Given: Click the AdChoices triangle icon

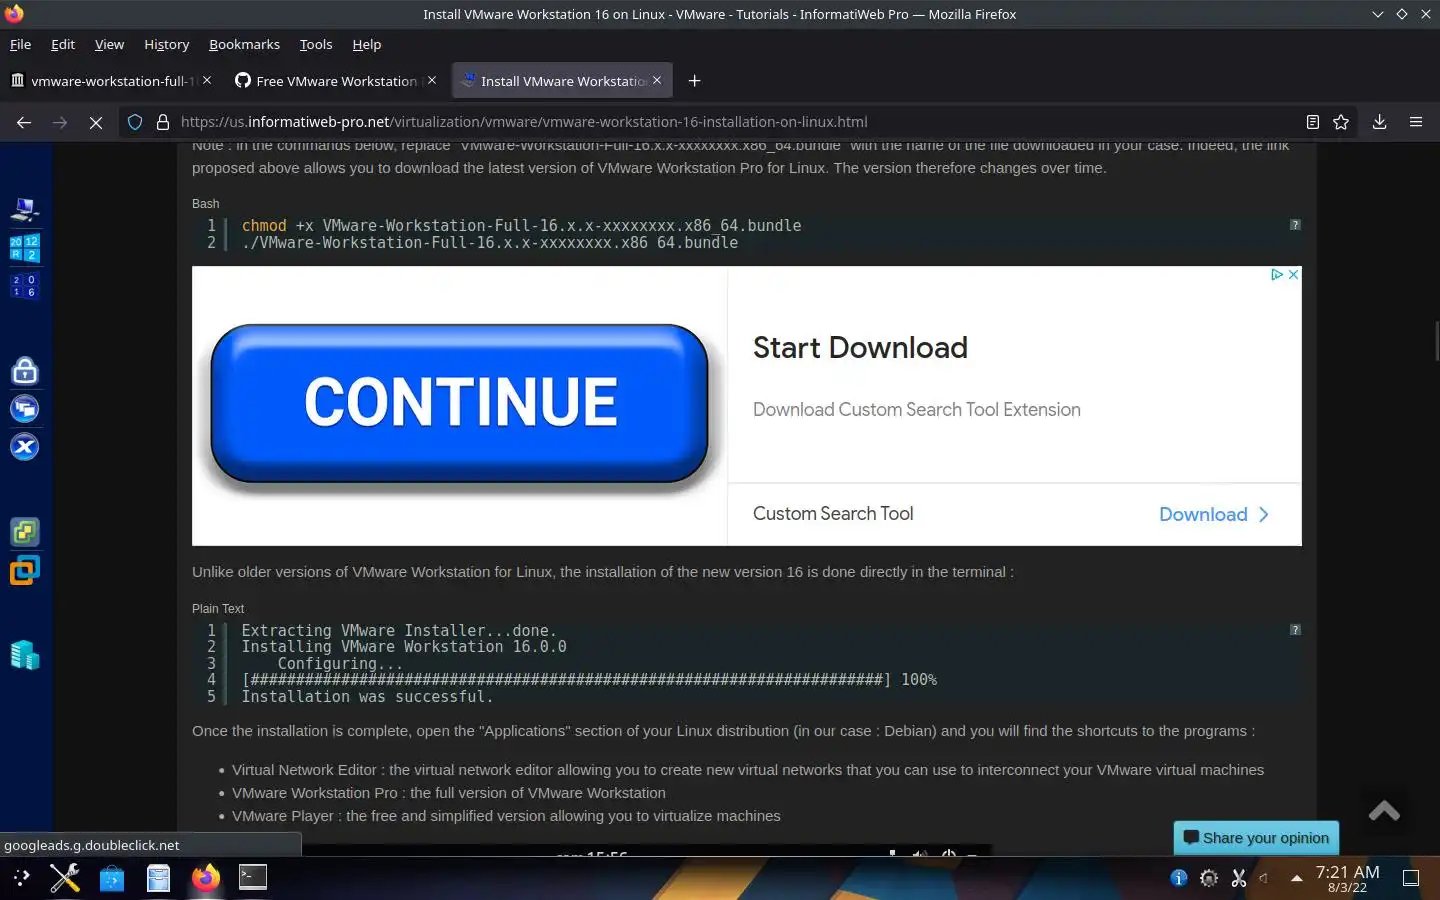Looking at the screenshot, I should (x=1277, y=274).
